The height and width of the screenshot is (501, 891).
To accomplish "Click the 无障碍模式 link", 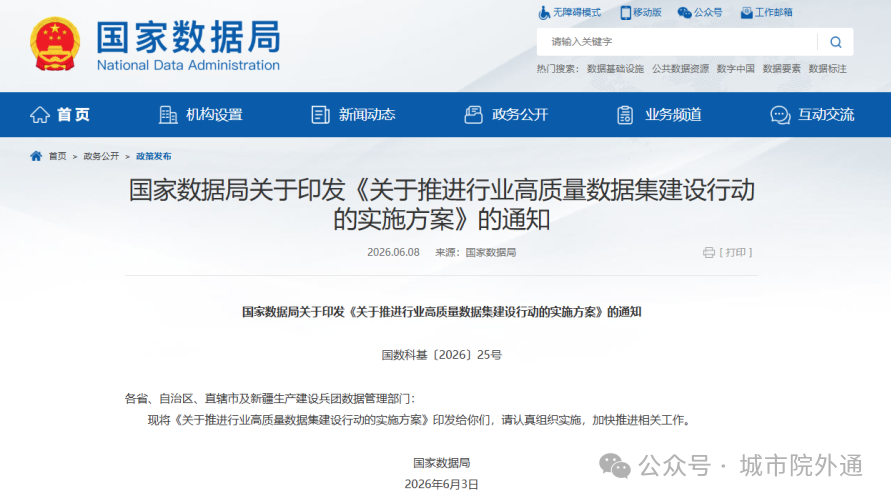I will point(577,12).
